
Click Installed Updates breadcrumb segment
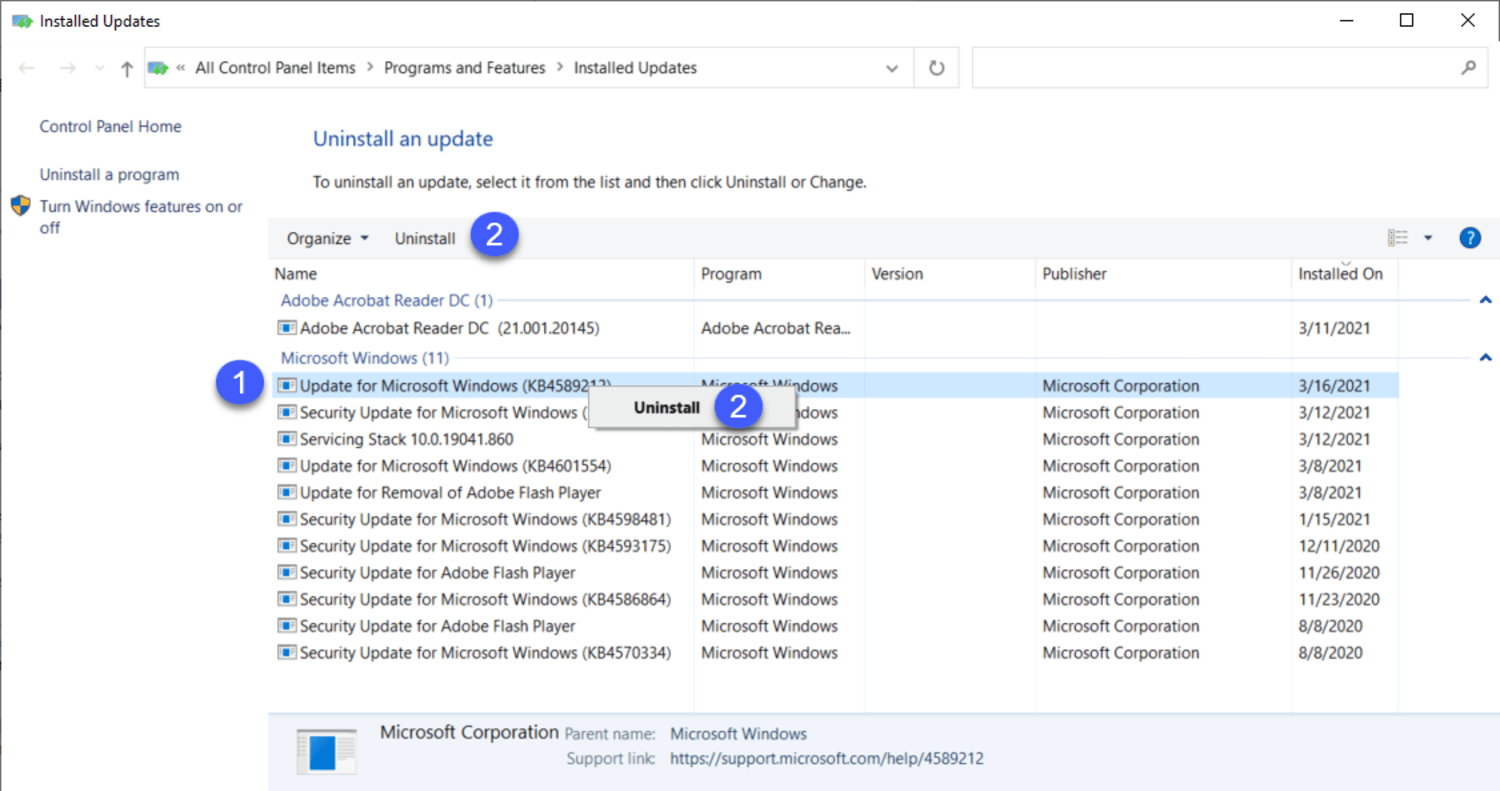635,68
